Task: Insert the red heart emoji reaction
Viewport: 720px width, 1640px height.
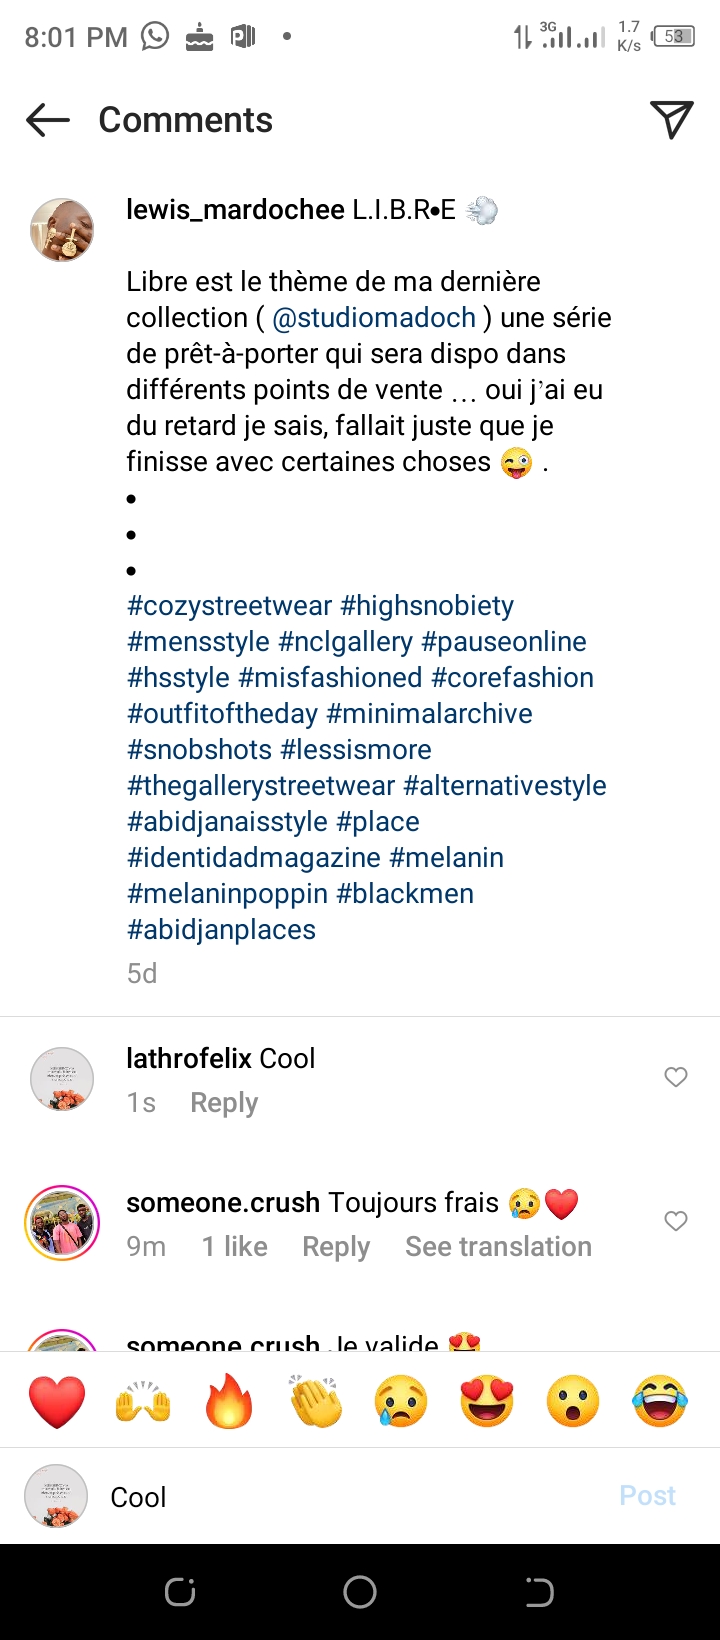Action: 57,1401
